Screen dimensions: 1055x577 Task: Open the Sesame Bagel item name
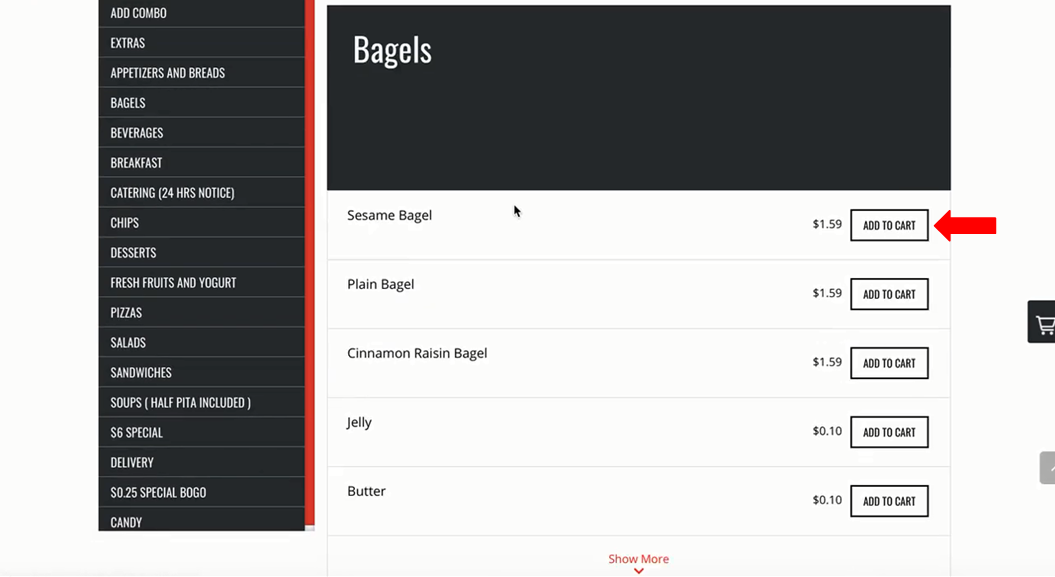(x=390, y=215)
